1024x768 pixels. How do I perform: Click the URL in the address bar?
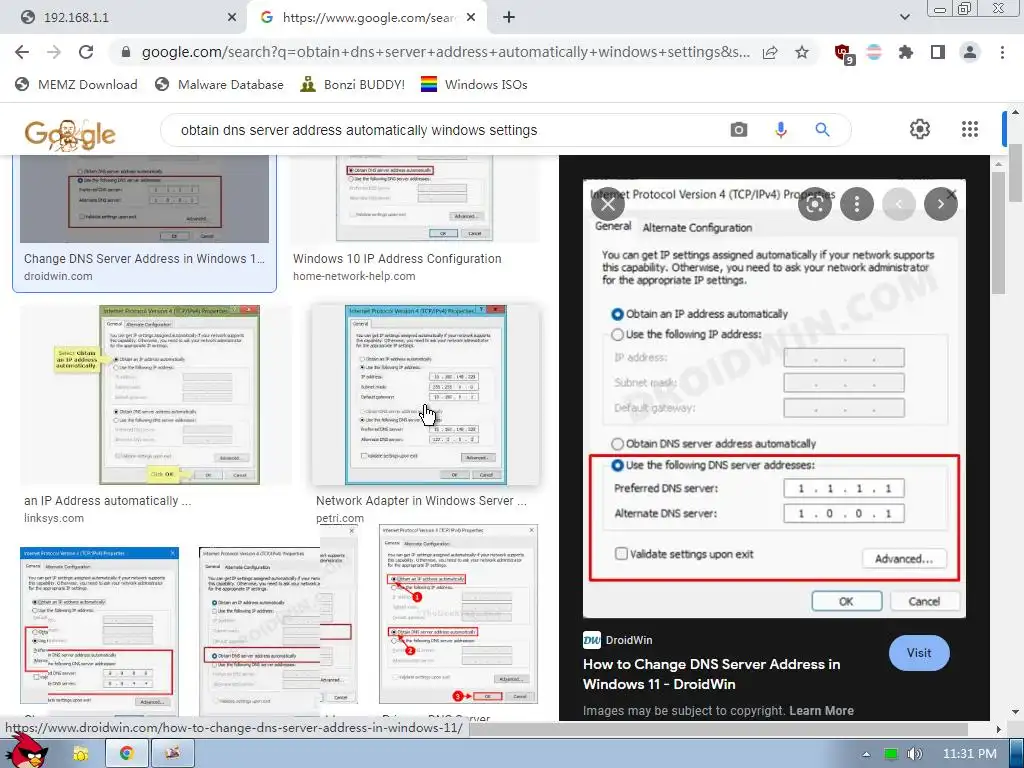click(445, 52)
